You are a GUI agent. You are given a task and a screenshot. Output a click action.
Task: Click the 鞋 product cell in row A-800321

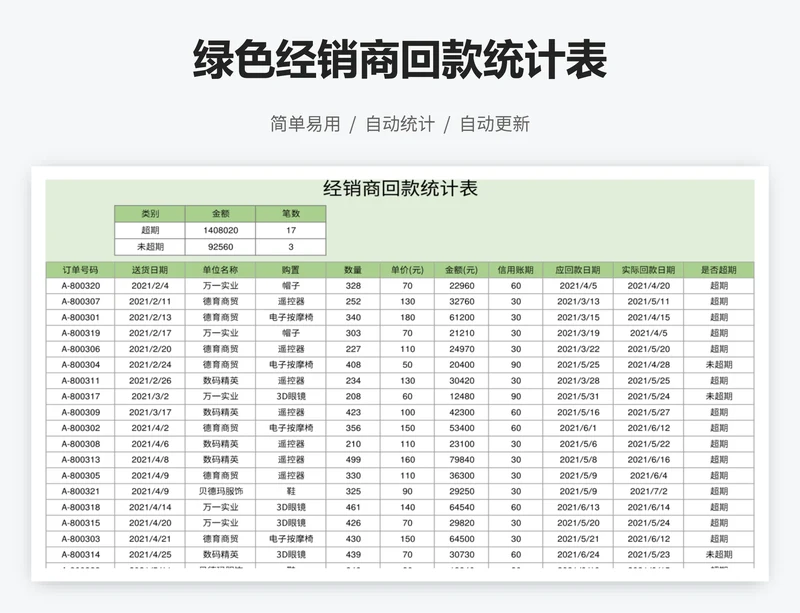[x=291, y=492]
